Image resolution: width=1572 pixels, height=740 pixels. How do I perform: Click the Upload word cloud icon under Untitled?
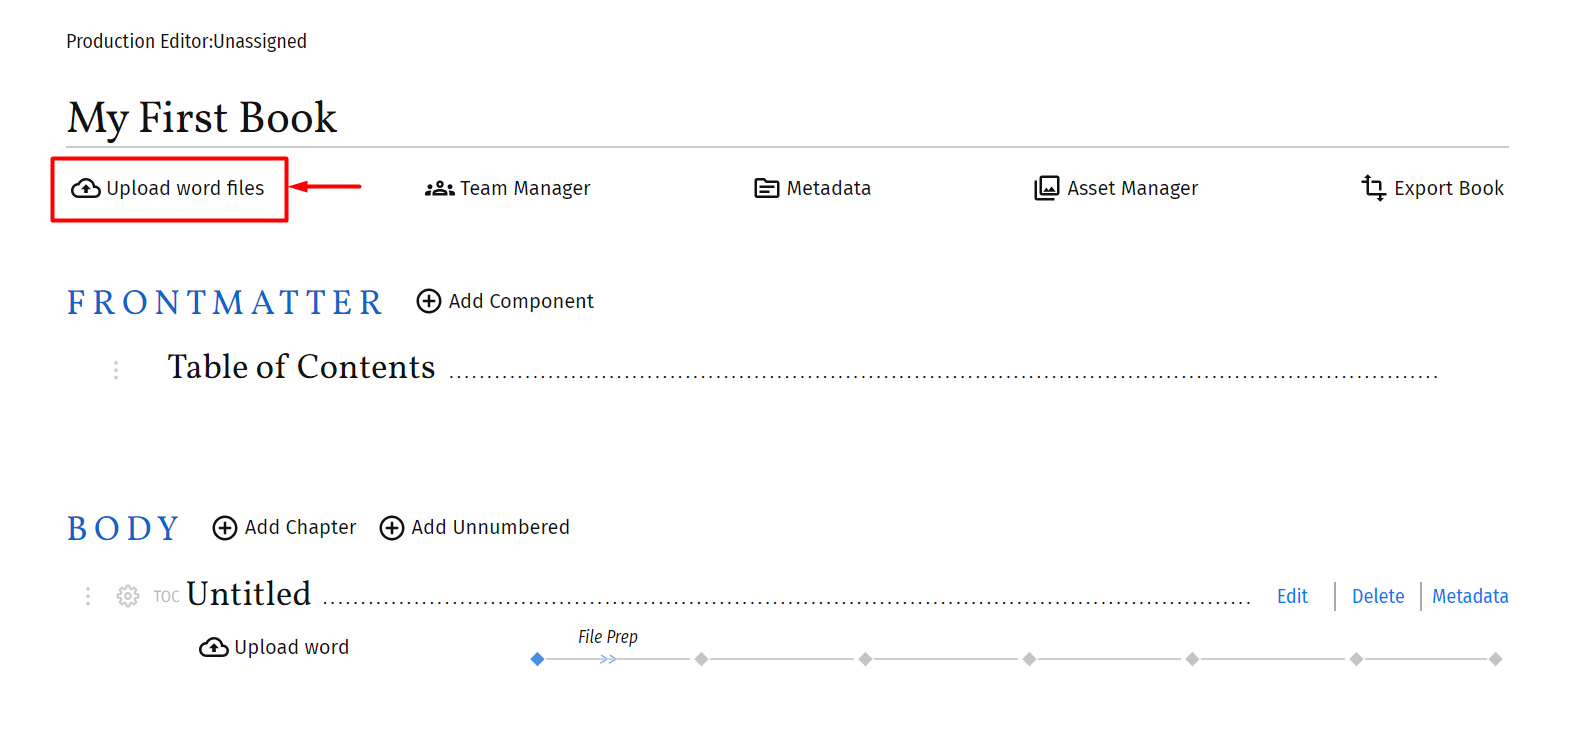coord(213,648)
